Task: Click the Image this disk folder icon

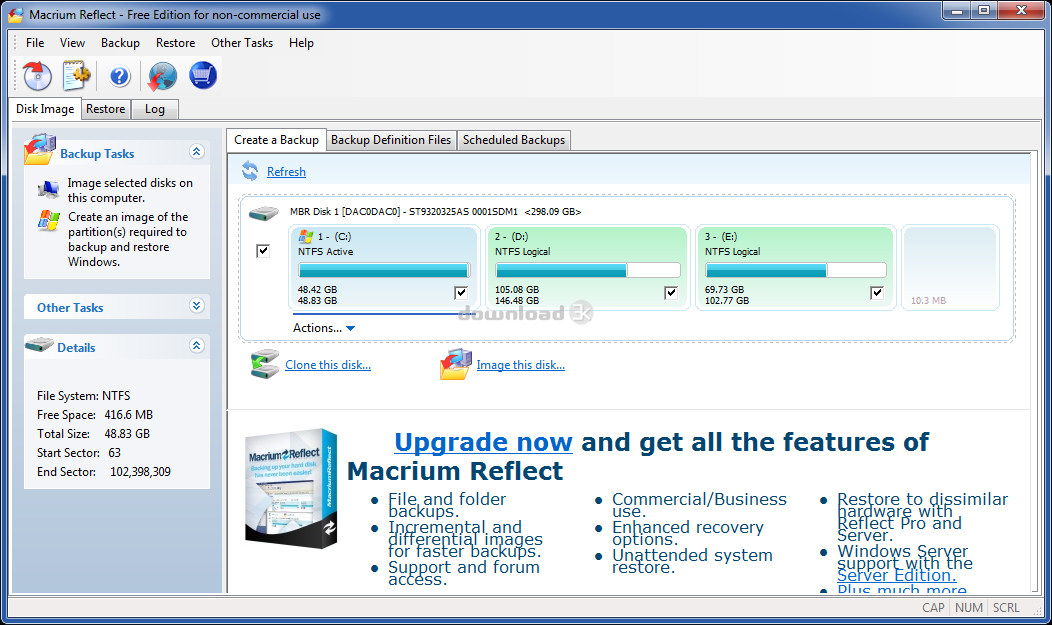Action: pos(456,365)
